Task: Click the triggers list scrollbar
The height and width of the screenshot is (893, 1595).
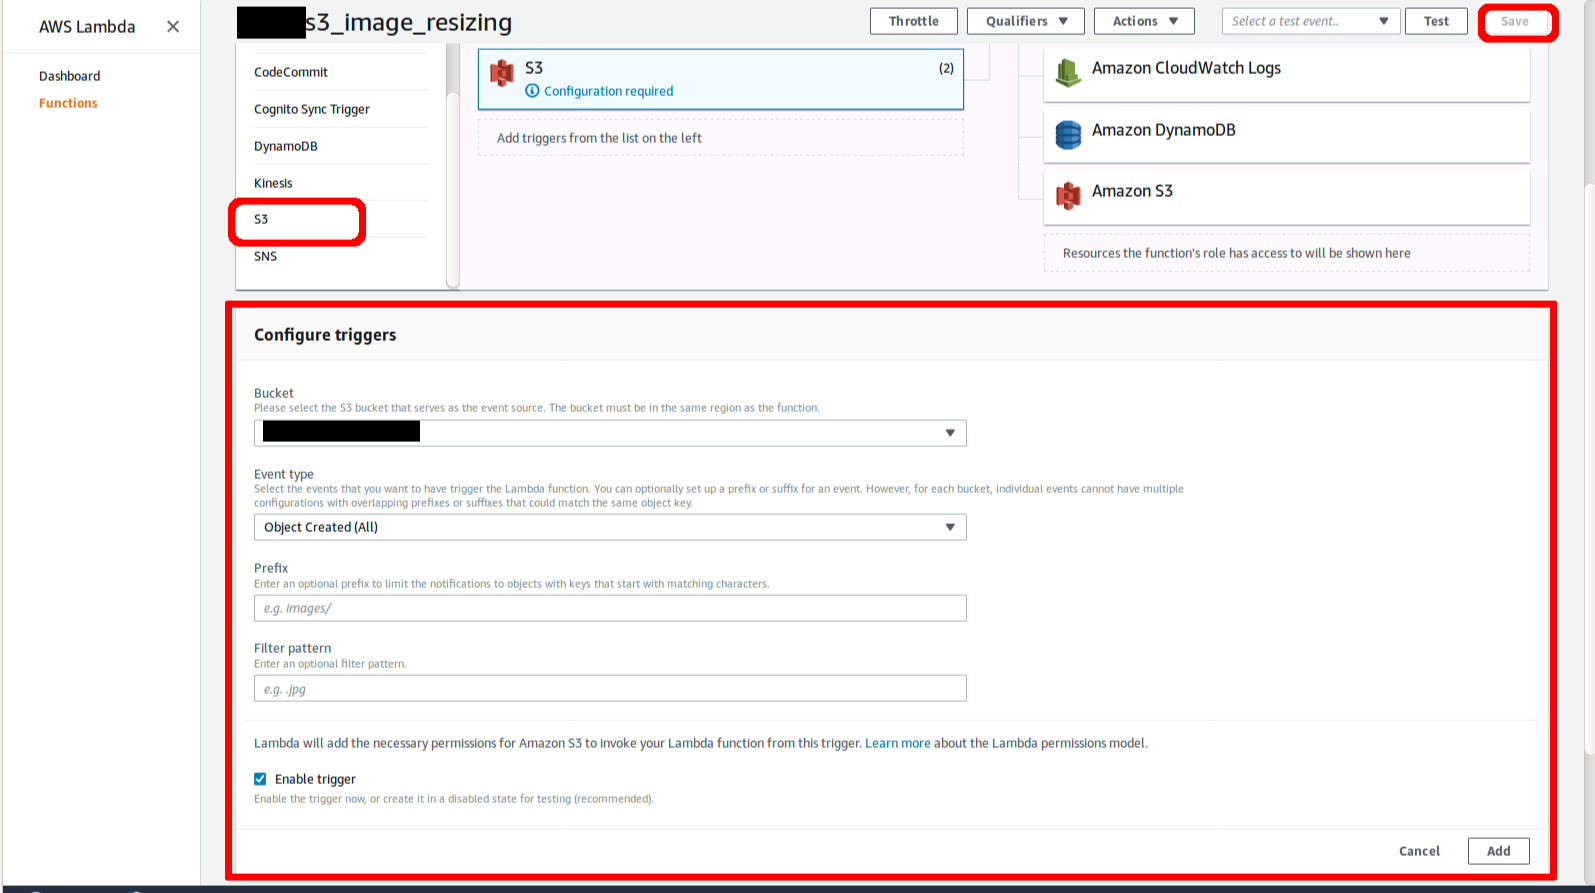Action: pyautogui.click(x=453, y=190)
